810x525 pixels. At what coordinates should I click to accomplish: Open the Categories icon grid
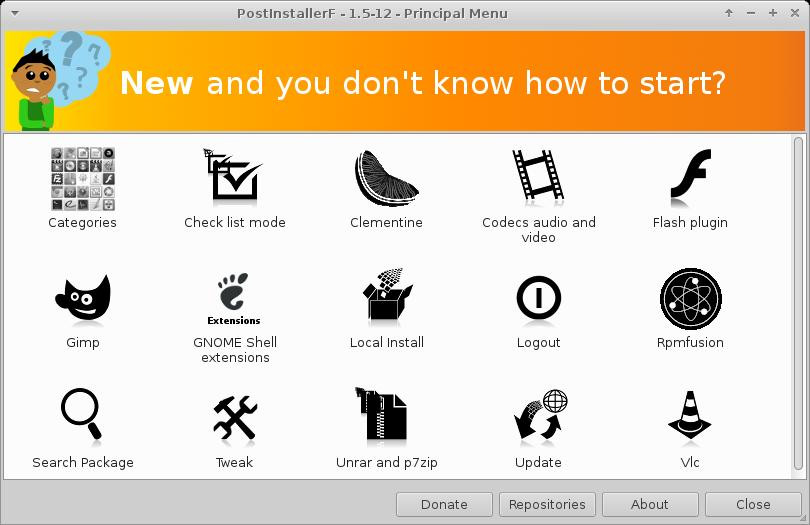[x=83, y=179]
